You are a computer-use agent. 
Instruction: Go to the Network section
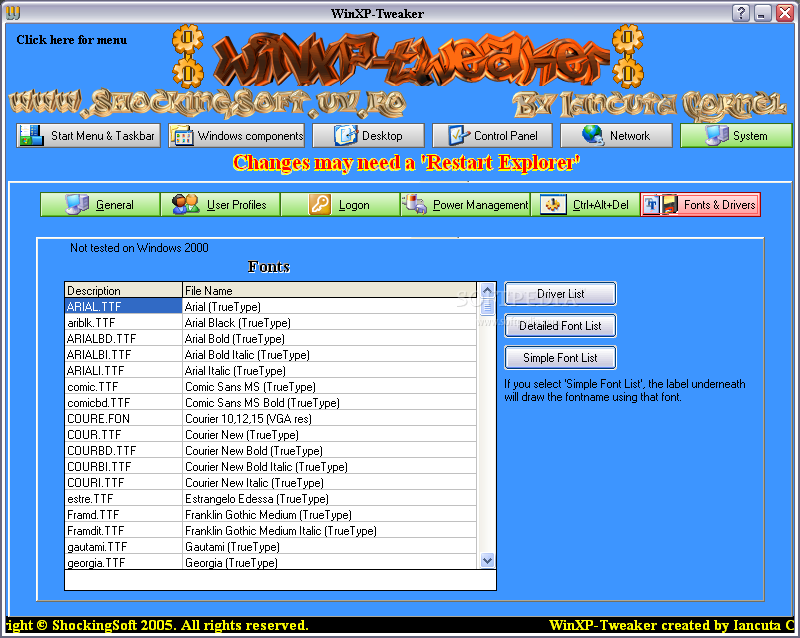616,136
